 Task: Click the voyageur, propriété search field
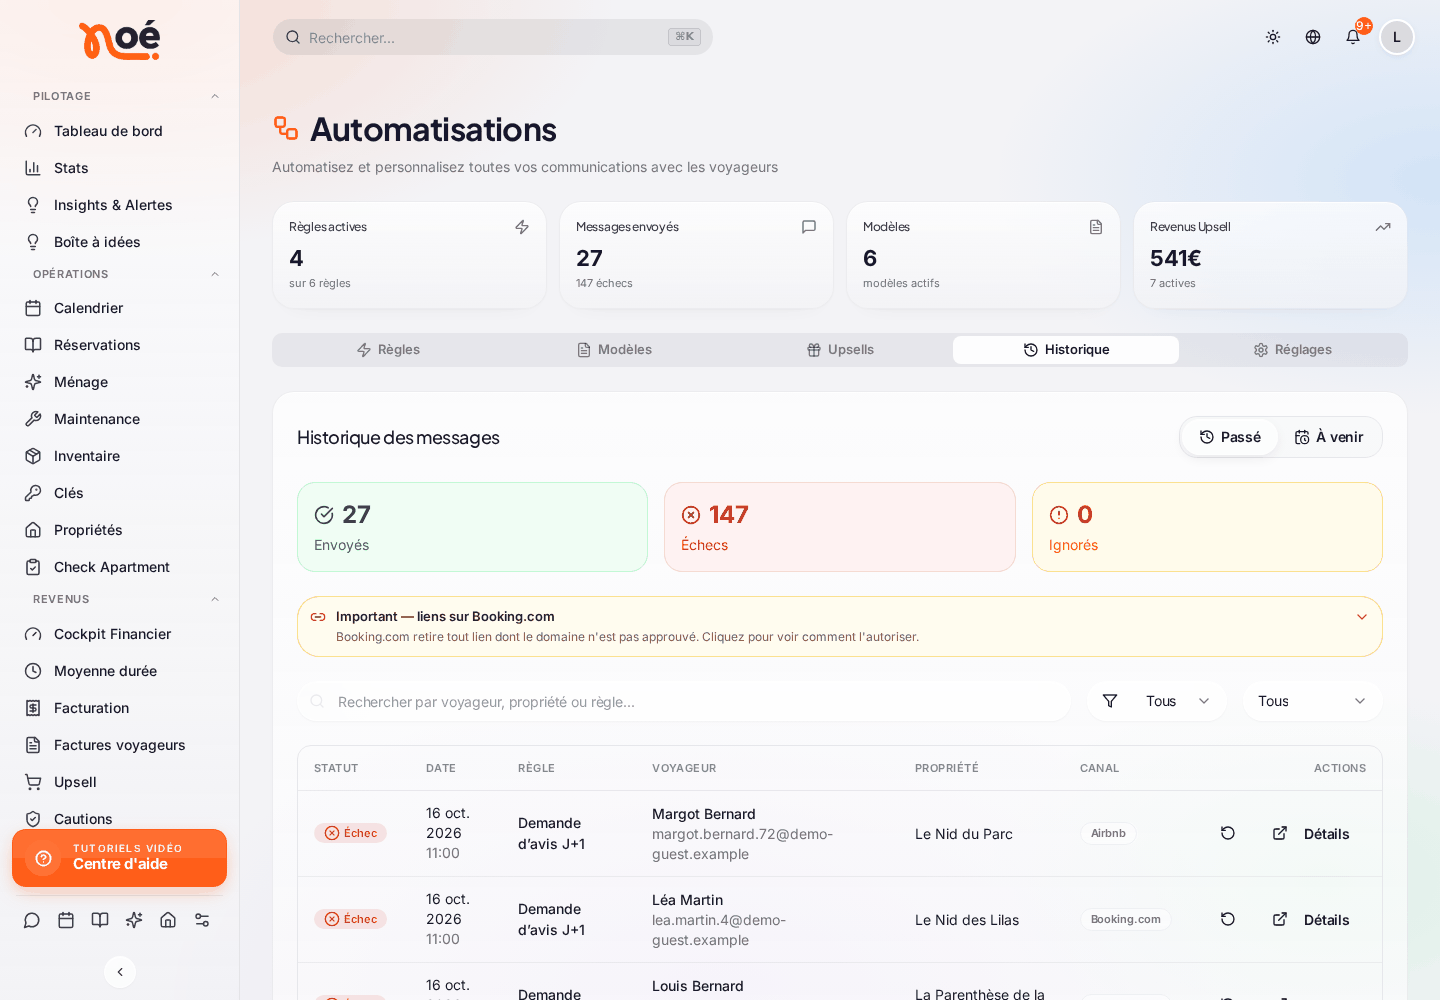pyautogui.click(x=684, y=702)
